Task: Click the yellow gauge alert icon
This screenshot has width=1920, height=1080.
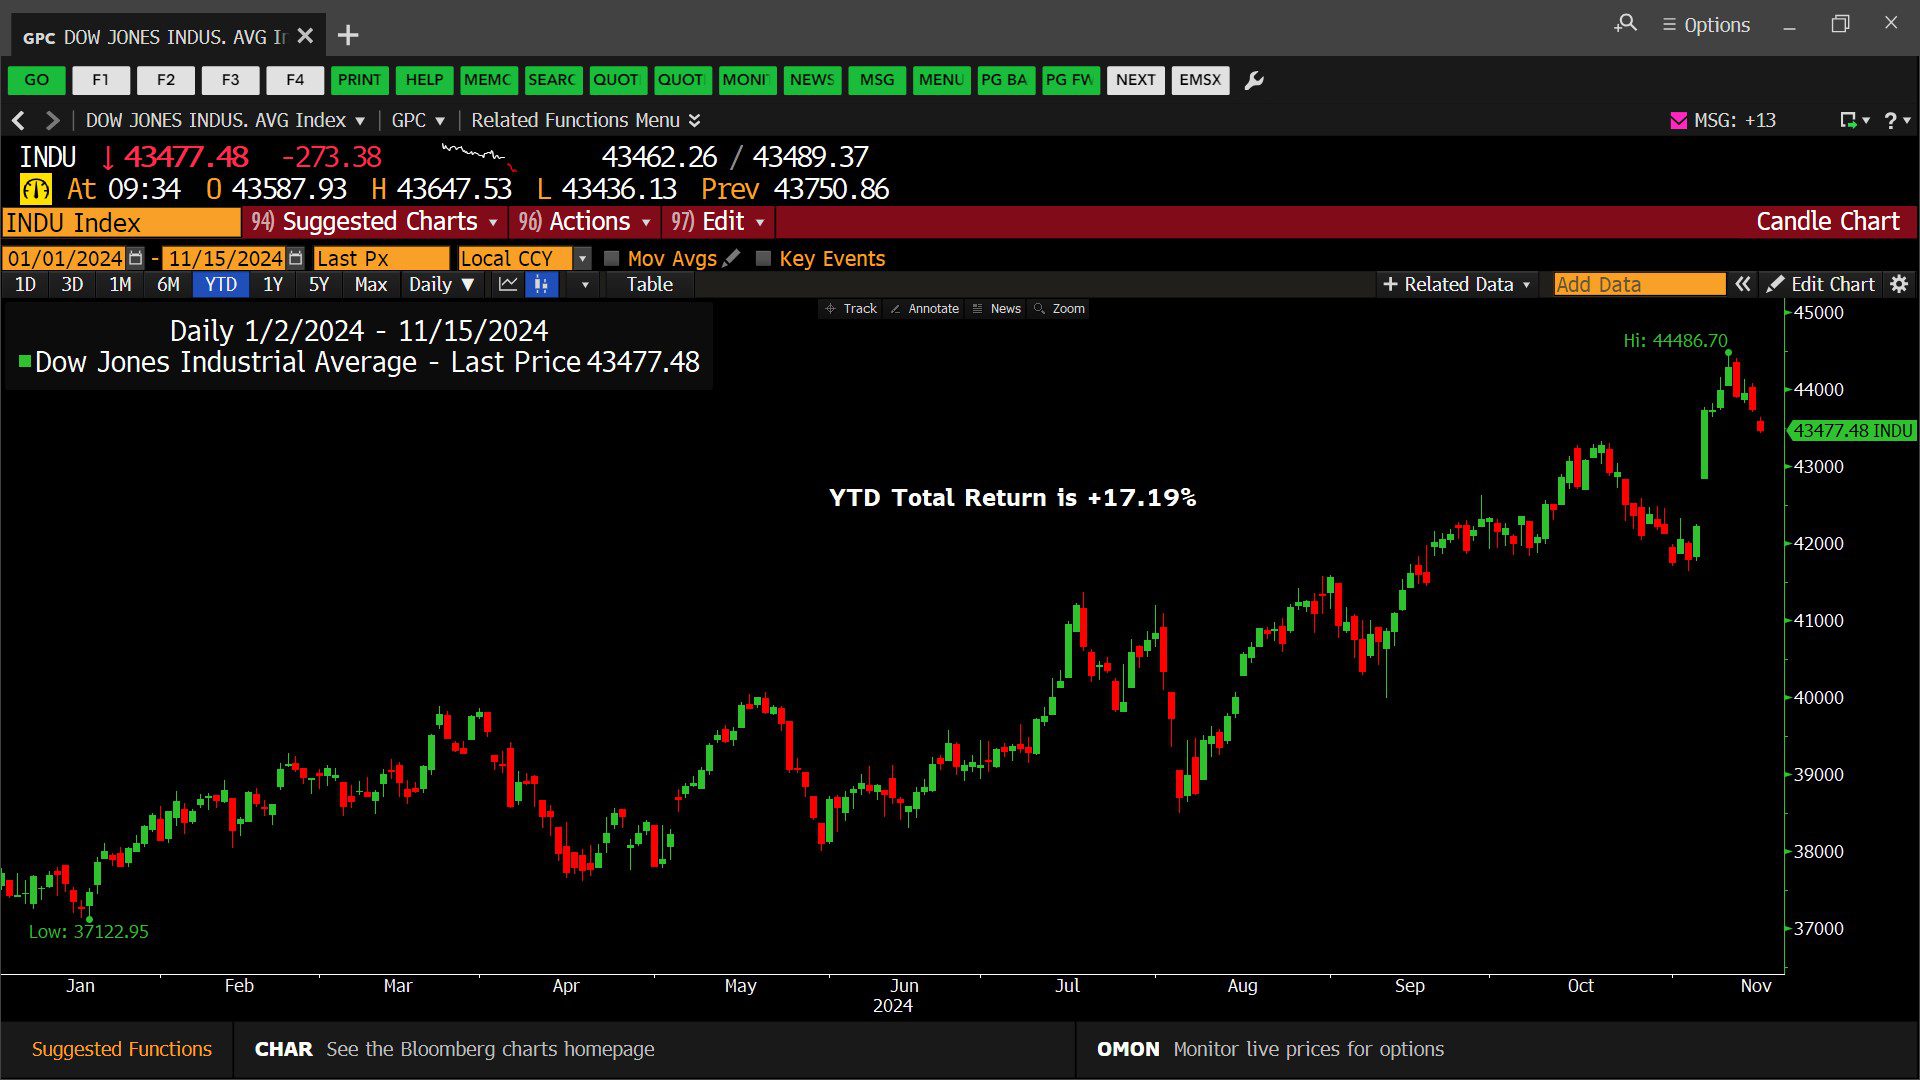Action: (x=36, y=189)
